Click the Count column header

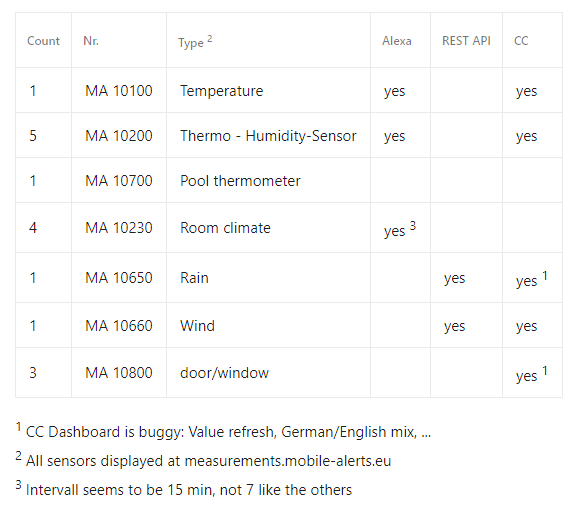[43, 41]
